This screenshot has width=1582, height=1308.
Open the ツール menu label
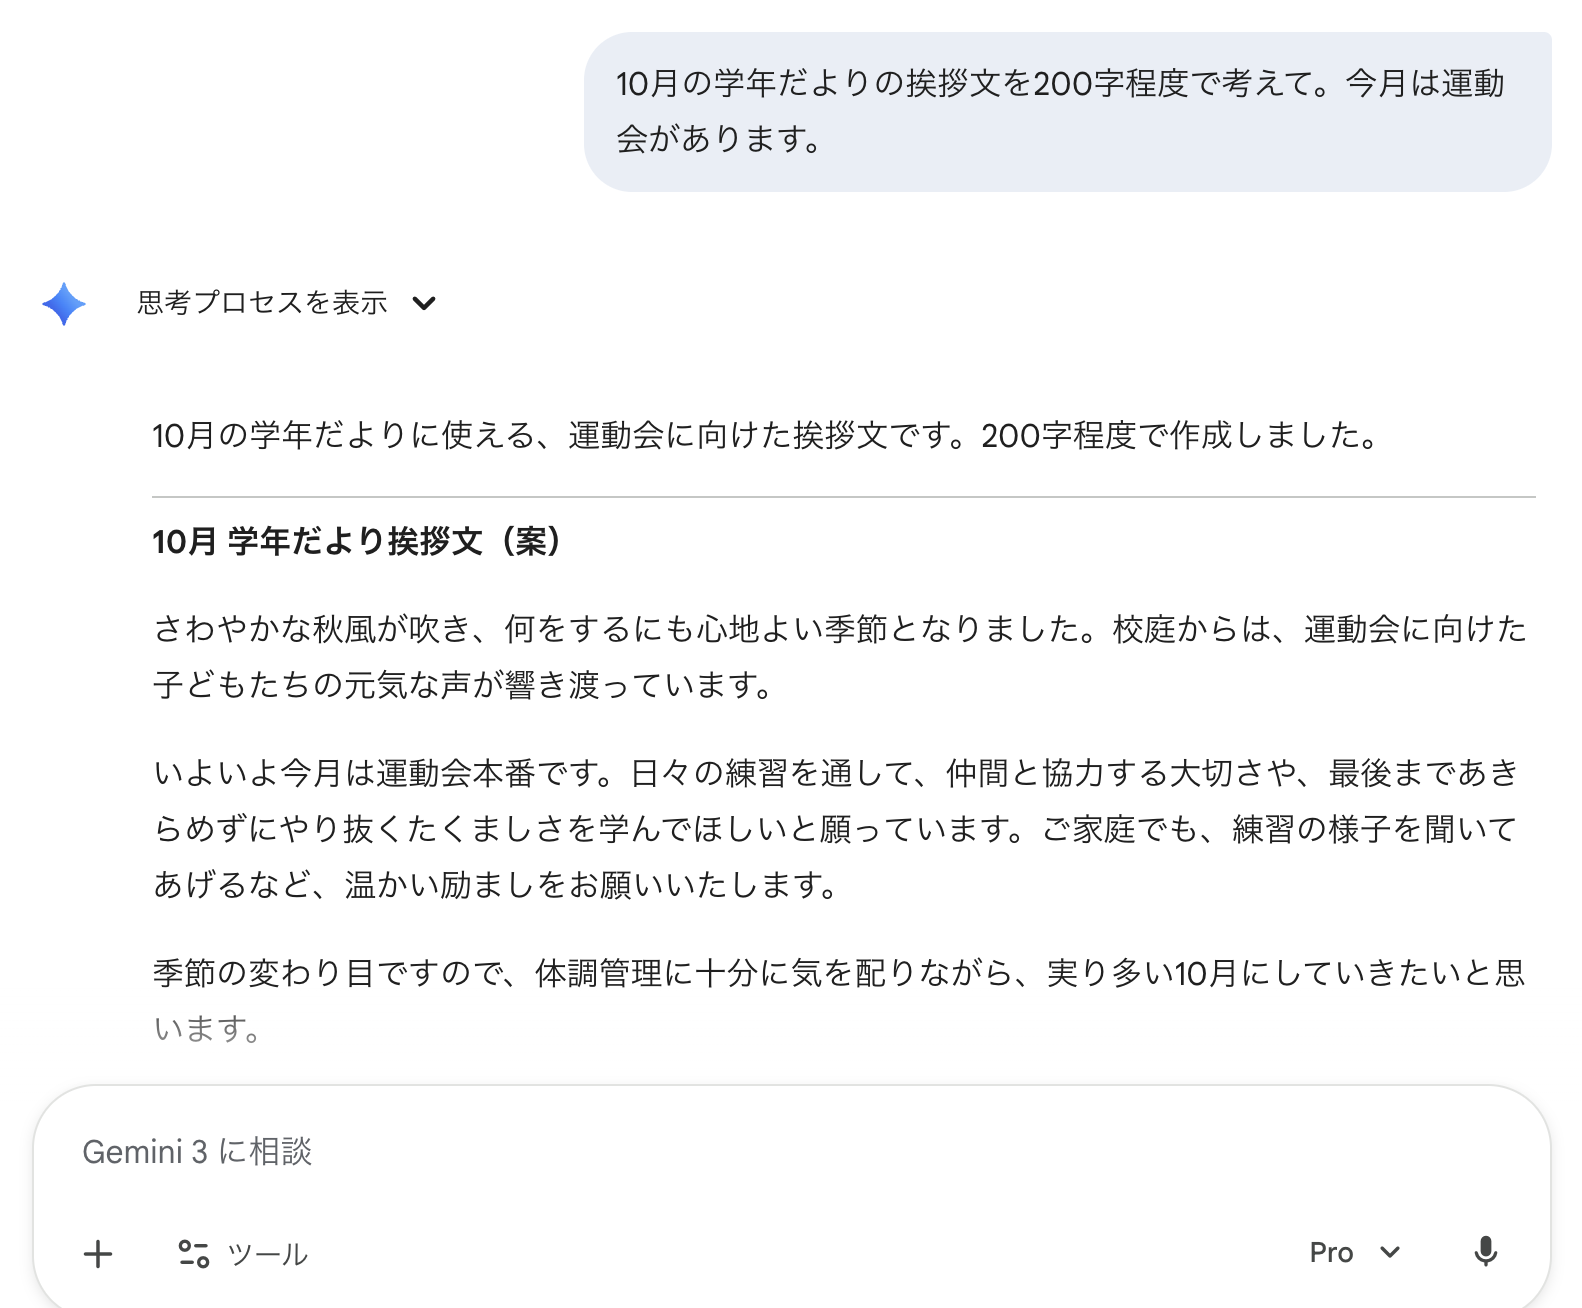tap(267, 1254)
